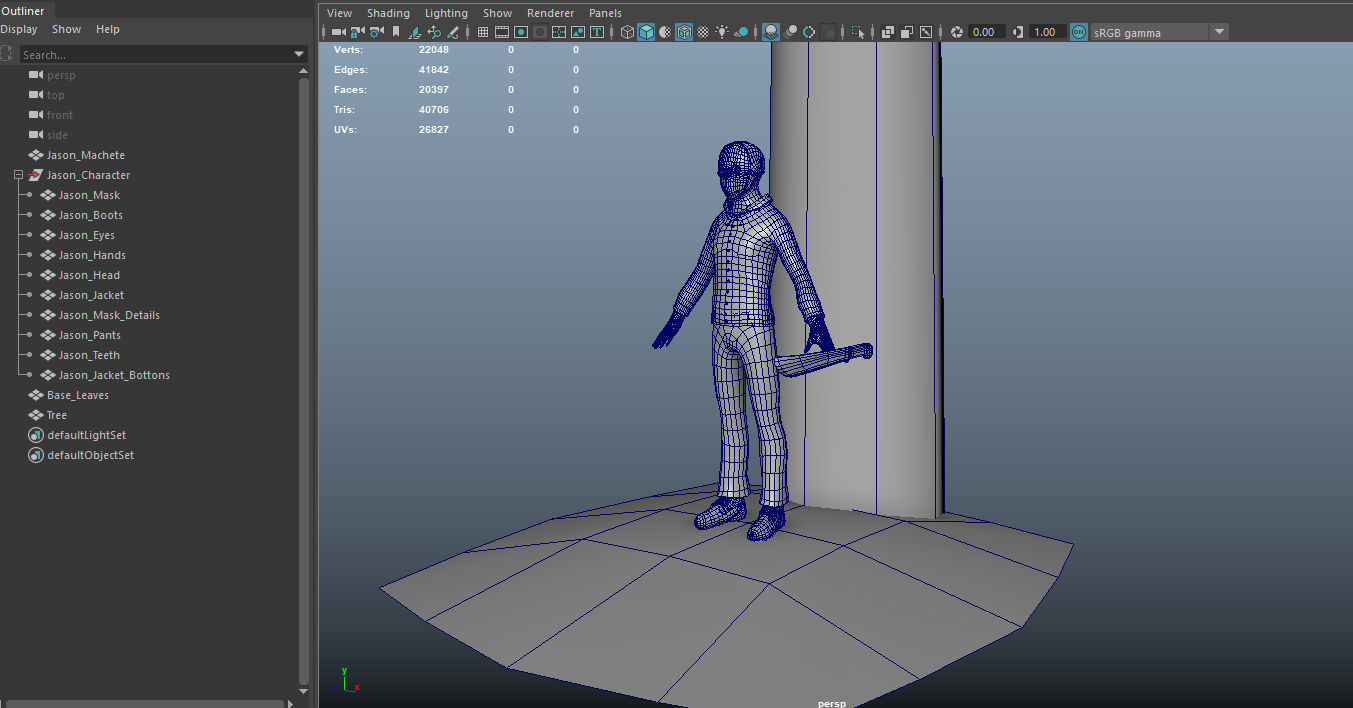1353x708 pixels.
Task: Open the Shading menu
Action: [388, 13]
